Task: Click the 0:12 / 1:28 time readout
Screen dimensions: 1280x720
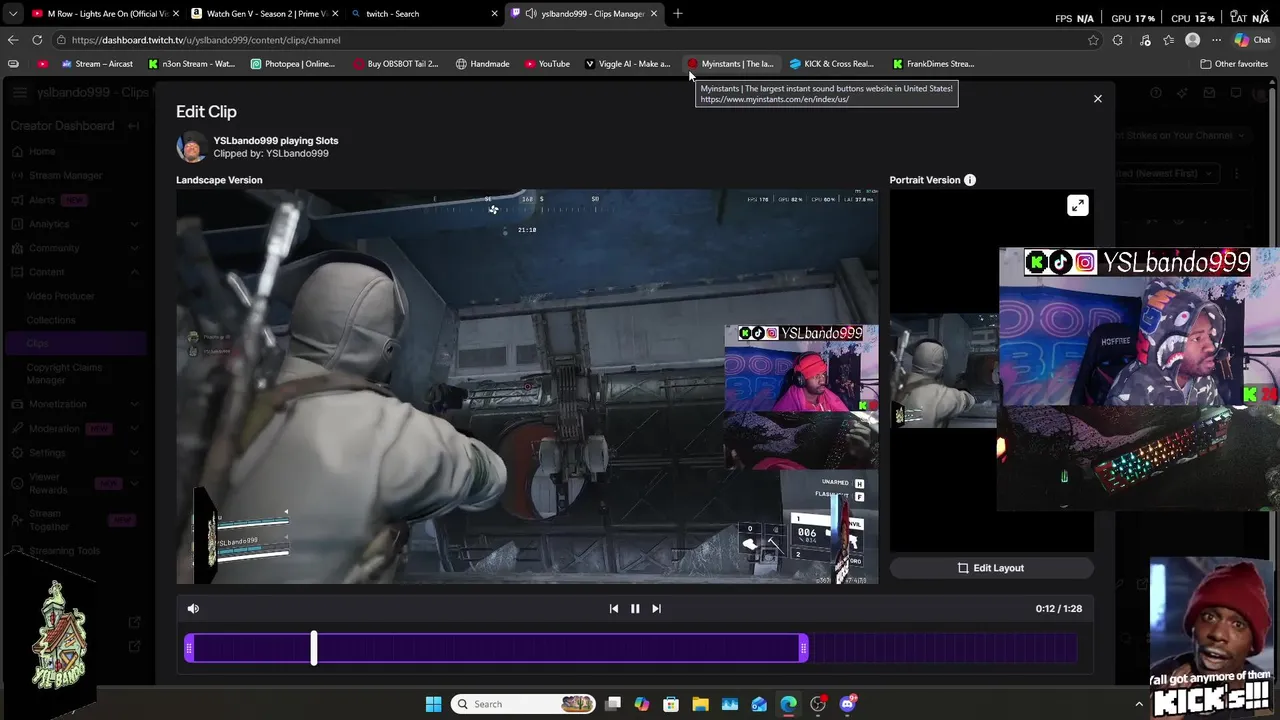Action: point(1059,608)
